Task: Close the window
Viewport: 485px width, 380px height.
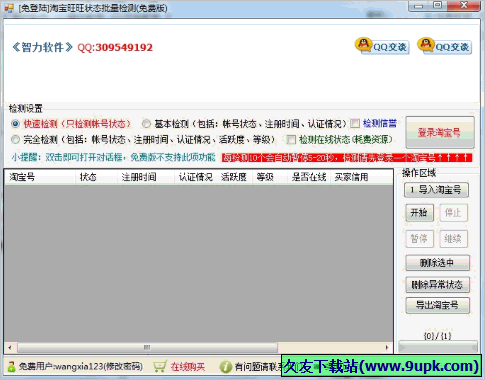Action: coord(464,6)
